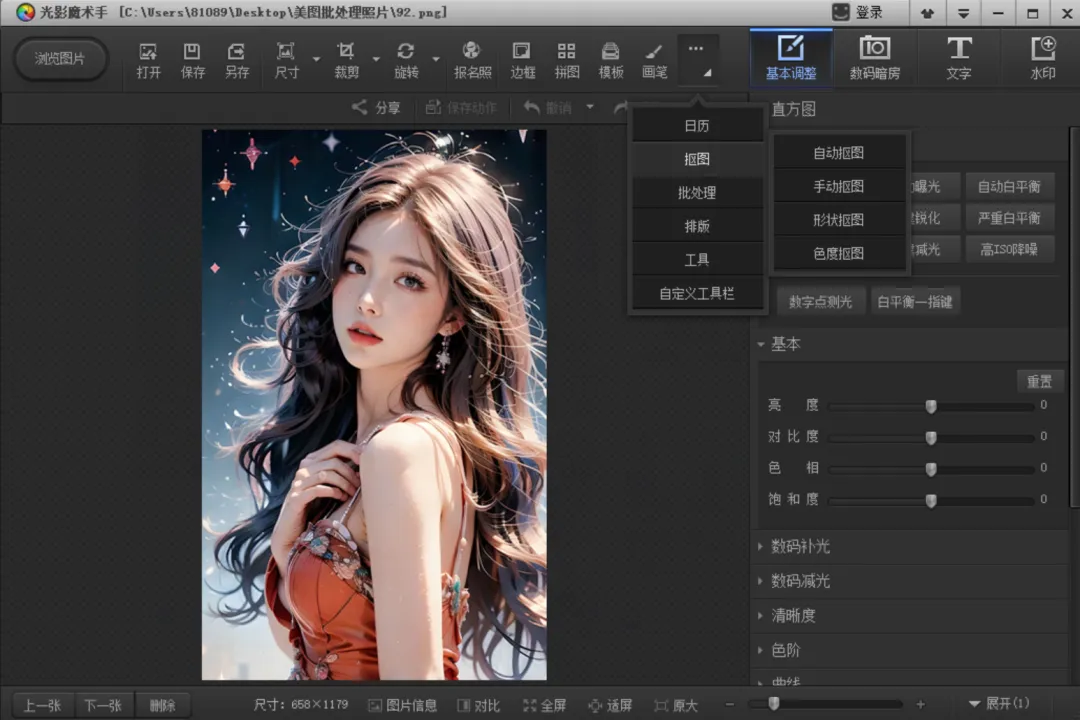
Task: Click the 撤销 undo icon
Action: 531,107
